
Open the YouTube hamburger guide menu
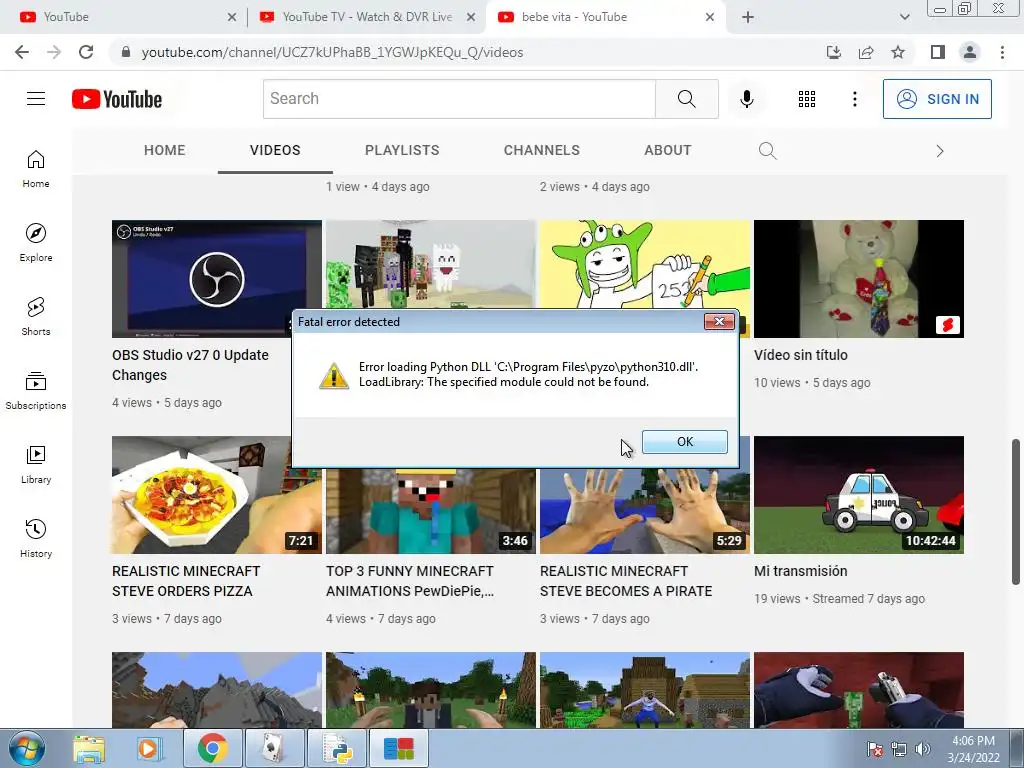coord(36,99)
